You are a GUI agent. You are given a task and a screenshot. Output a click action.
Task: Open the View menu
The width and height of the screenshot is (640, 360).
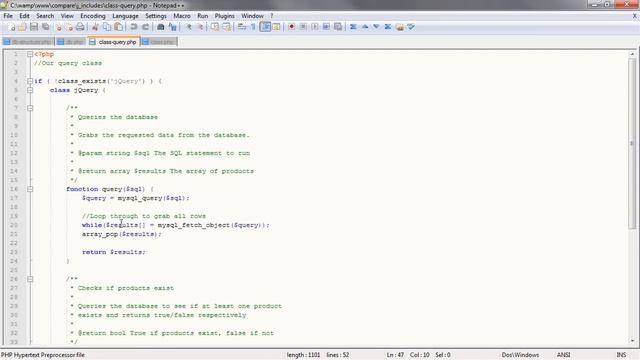point(67,16)
